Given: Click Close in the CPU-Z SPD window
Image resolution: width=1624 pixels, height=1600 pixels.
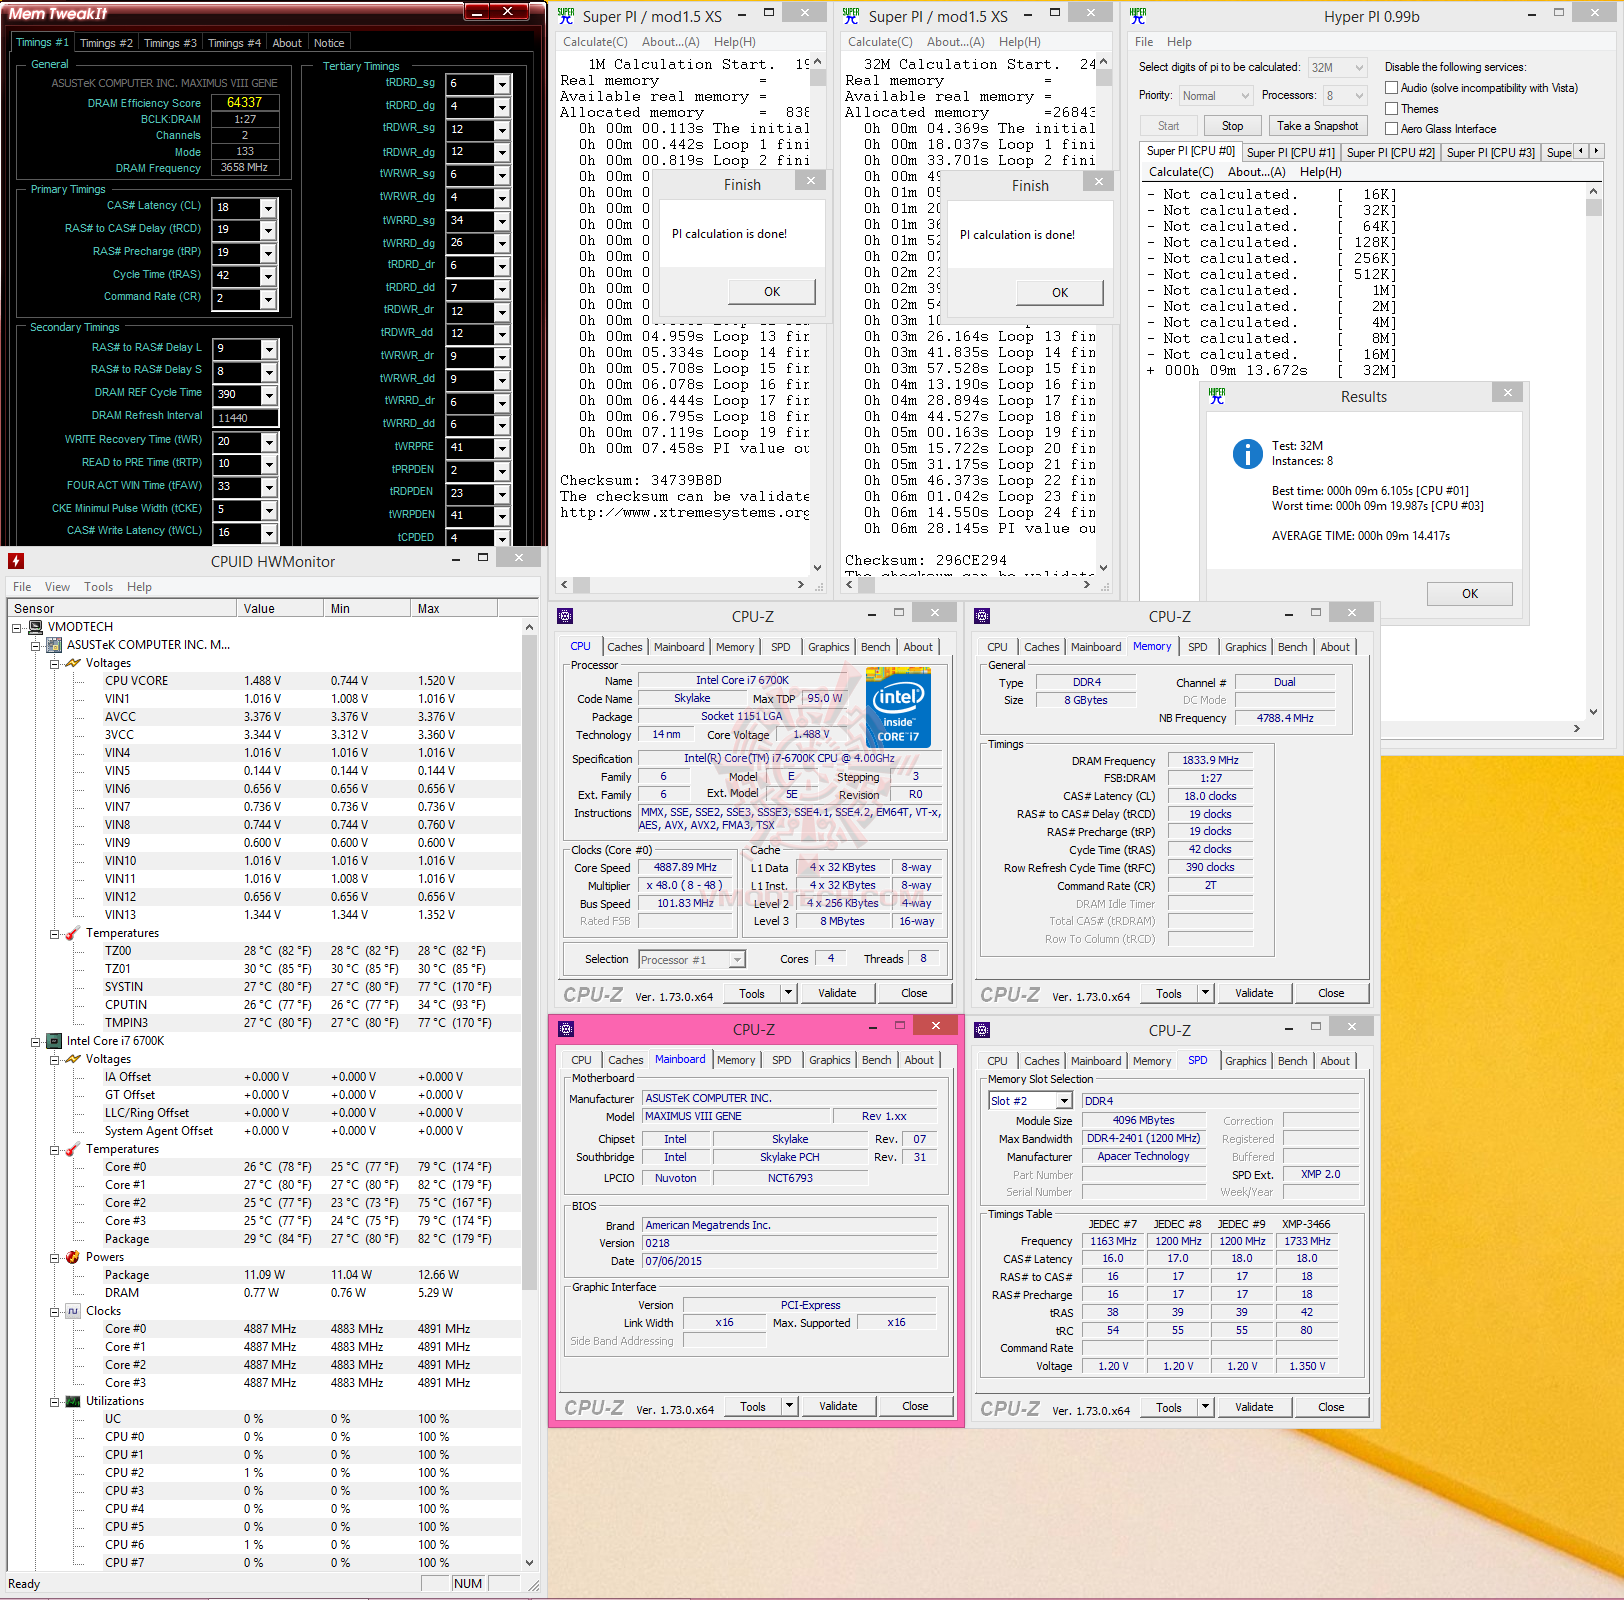Looking at the screenshot, I should [1331, 1407].
